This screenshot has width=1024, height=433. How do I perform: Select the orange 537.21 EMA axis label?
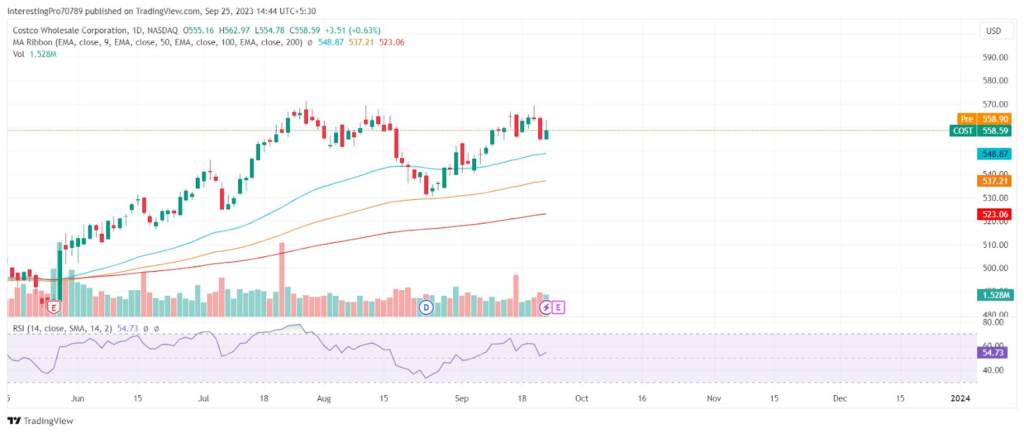click(x=993, y=180)
